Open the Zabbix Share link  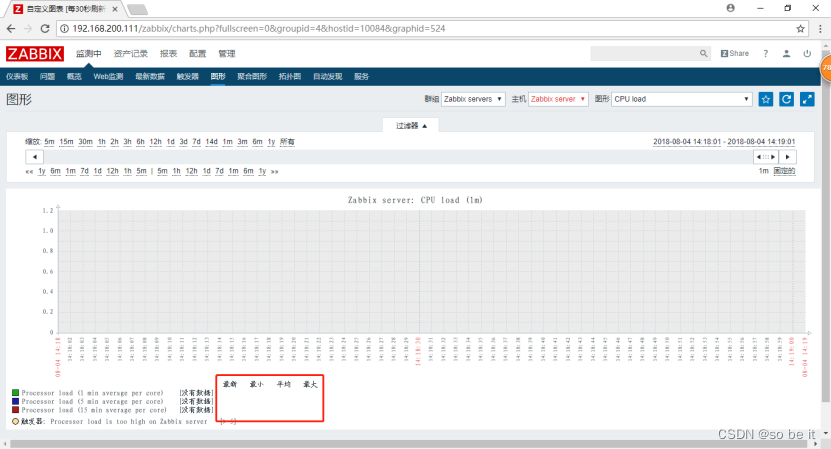735,54
